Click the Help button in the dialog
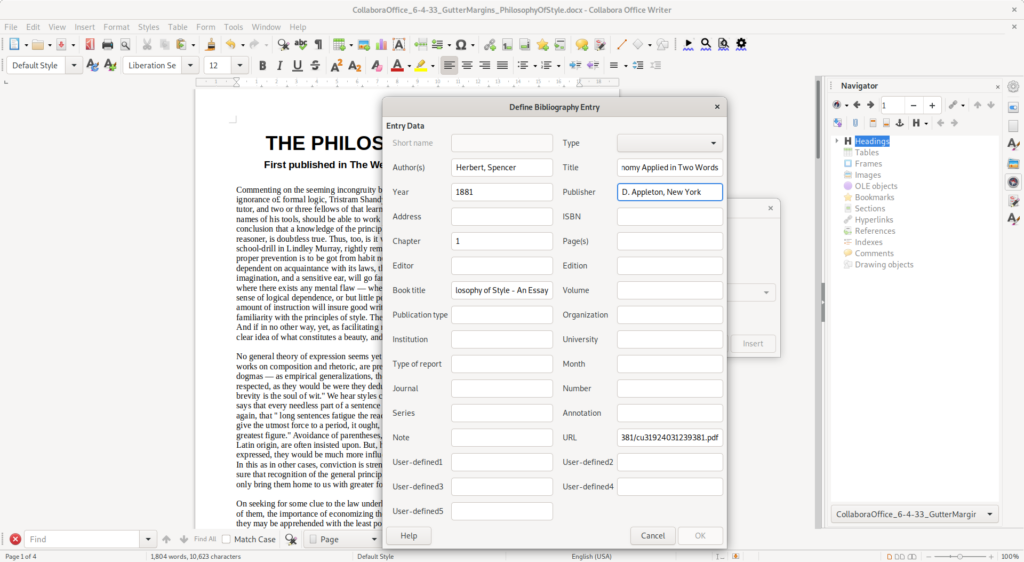Viewport: 1024px width, 562px height. click(x=408, y=536)
